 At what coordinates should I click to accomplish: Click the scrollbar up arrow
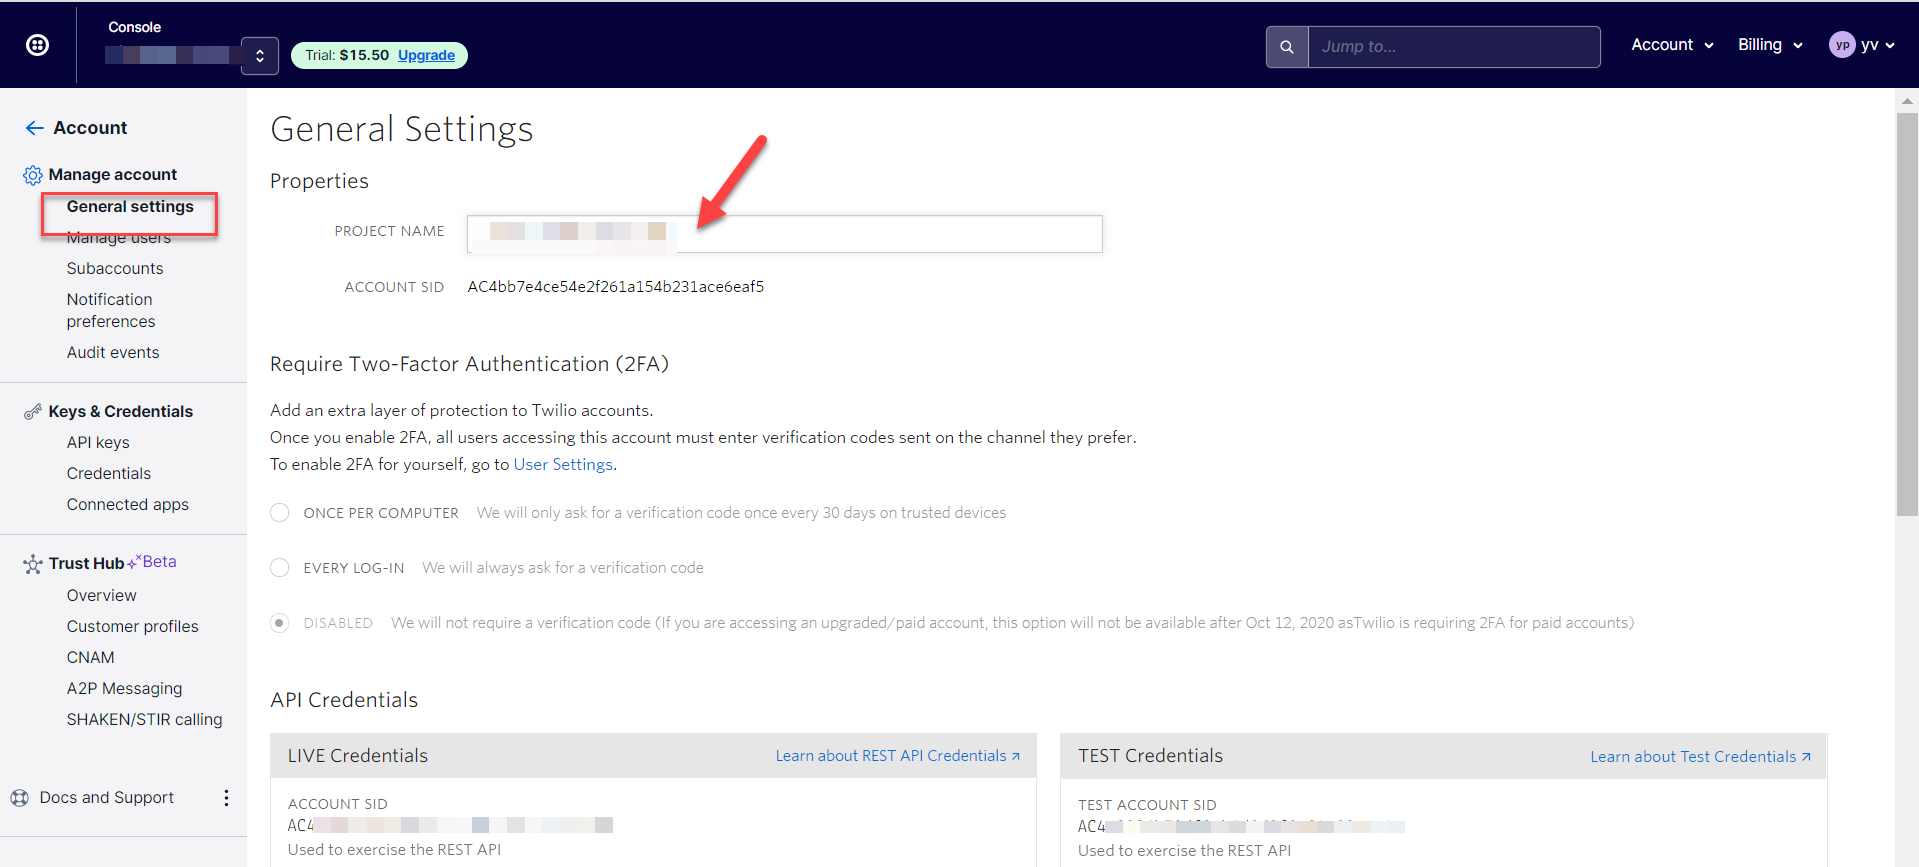pos(1907,101)
